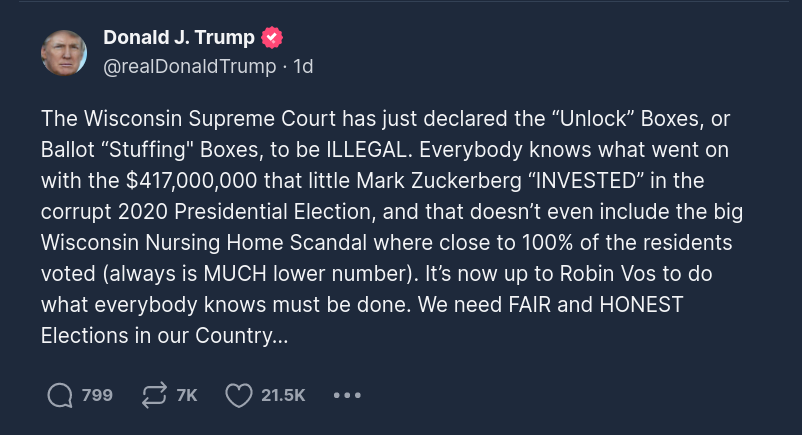Click the repost arrows icon

pos(153,396)
